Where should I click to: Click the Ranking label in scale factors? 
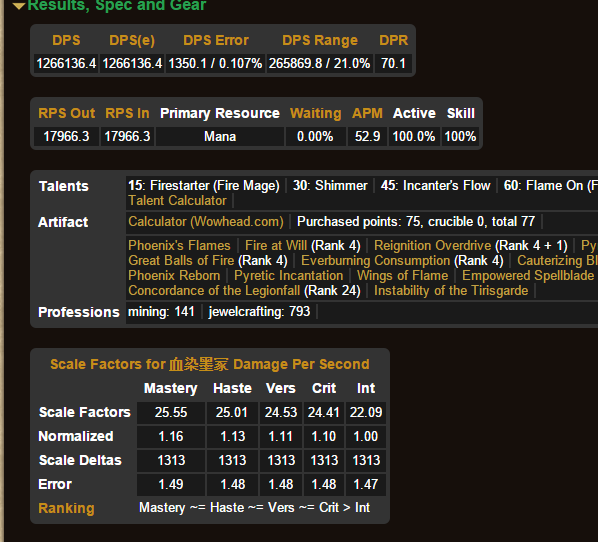pos(66,508)
